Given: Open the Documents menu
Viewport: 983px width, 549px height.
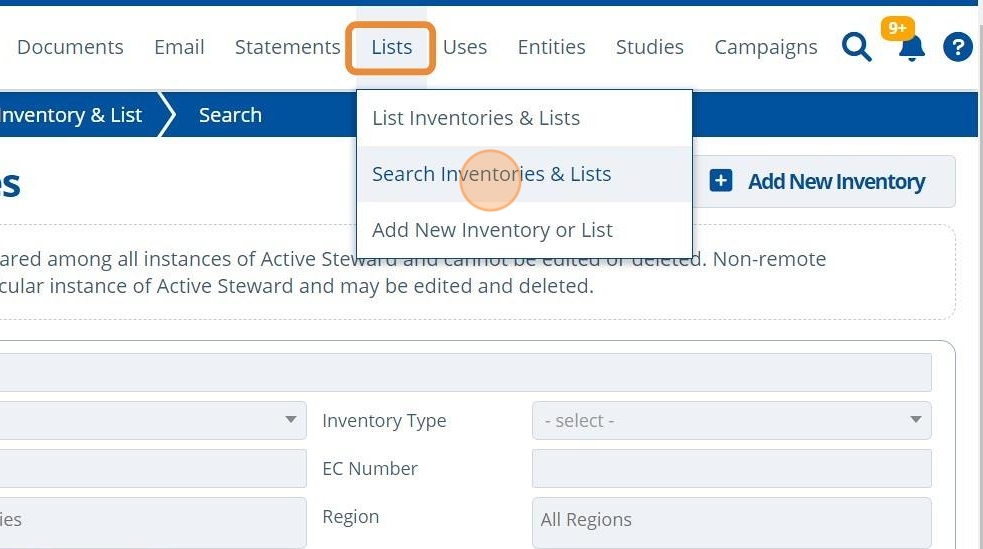Looking at the screenshot, I should point(70,47).
